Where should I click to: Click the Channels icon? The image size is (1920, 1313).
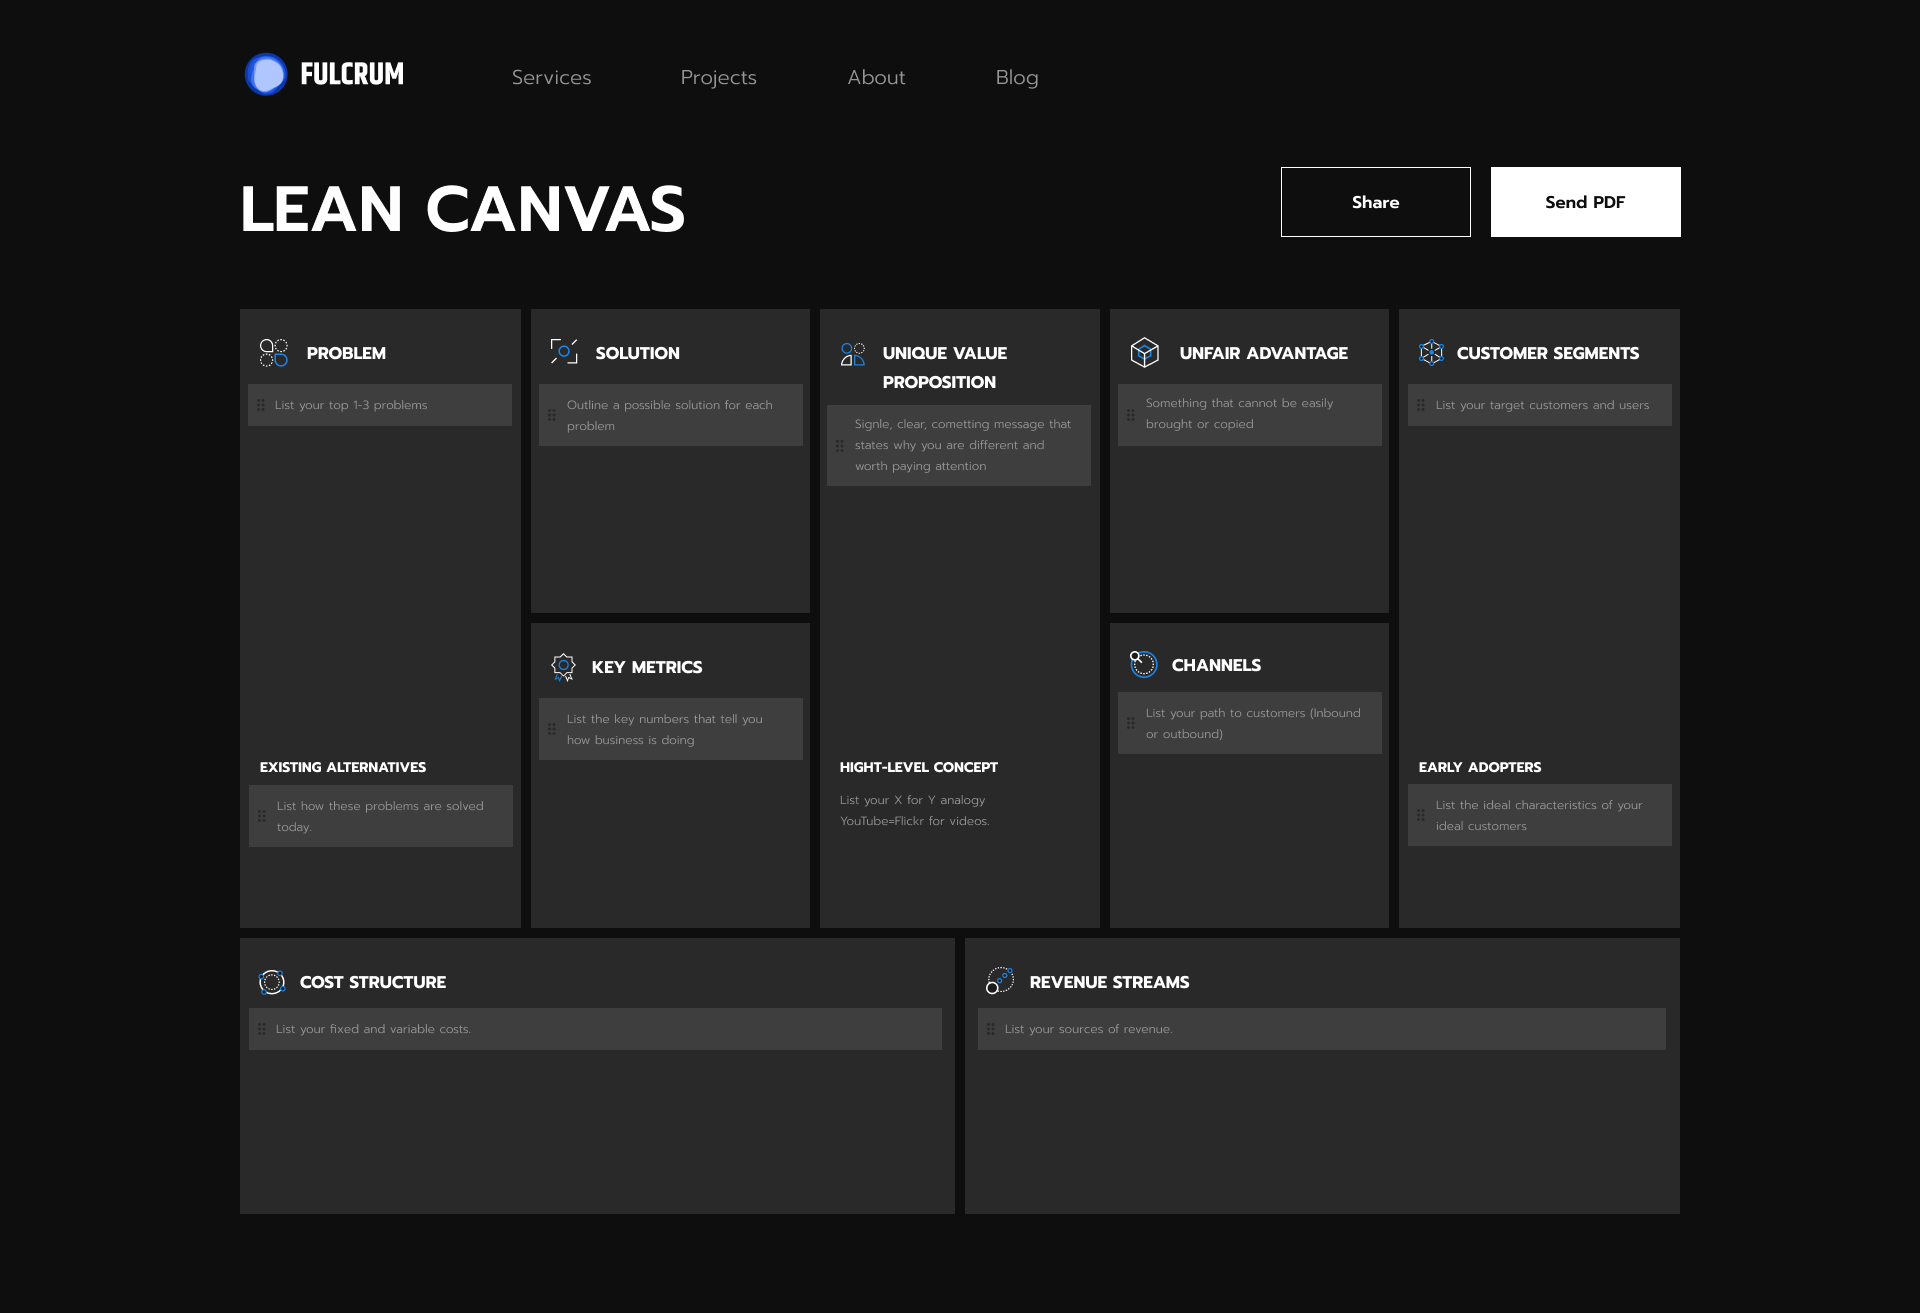1142,665
